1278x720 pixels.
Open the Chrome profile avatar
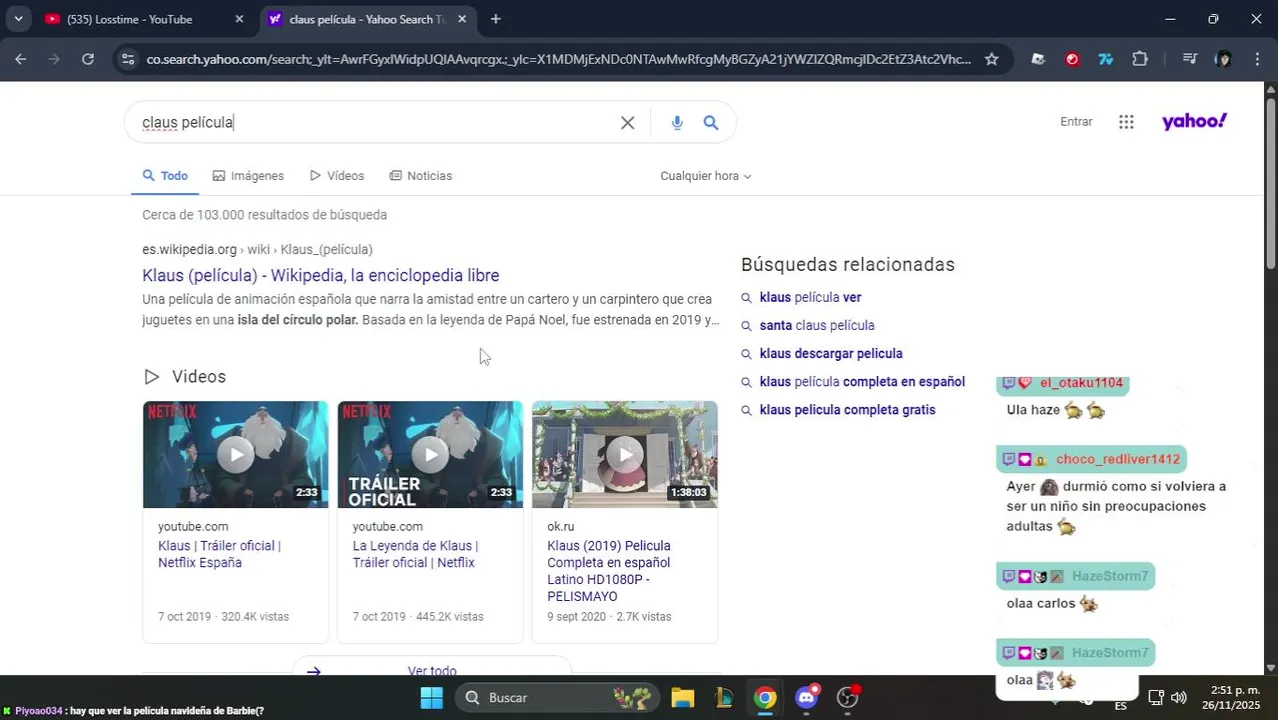pos(1223,59)
